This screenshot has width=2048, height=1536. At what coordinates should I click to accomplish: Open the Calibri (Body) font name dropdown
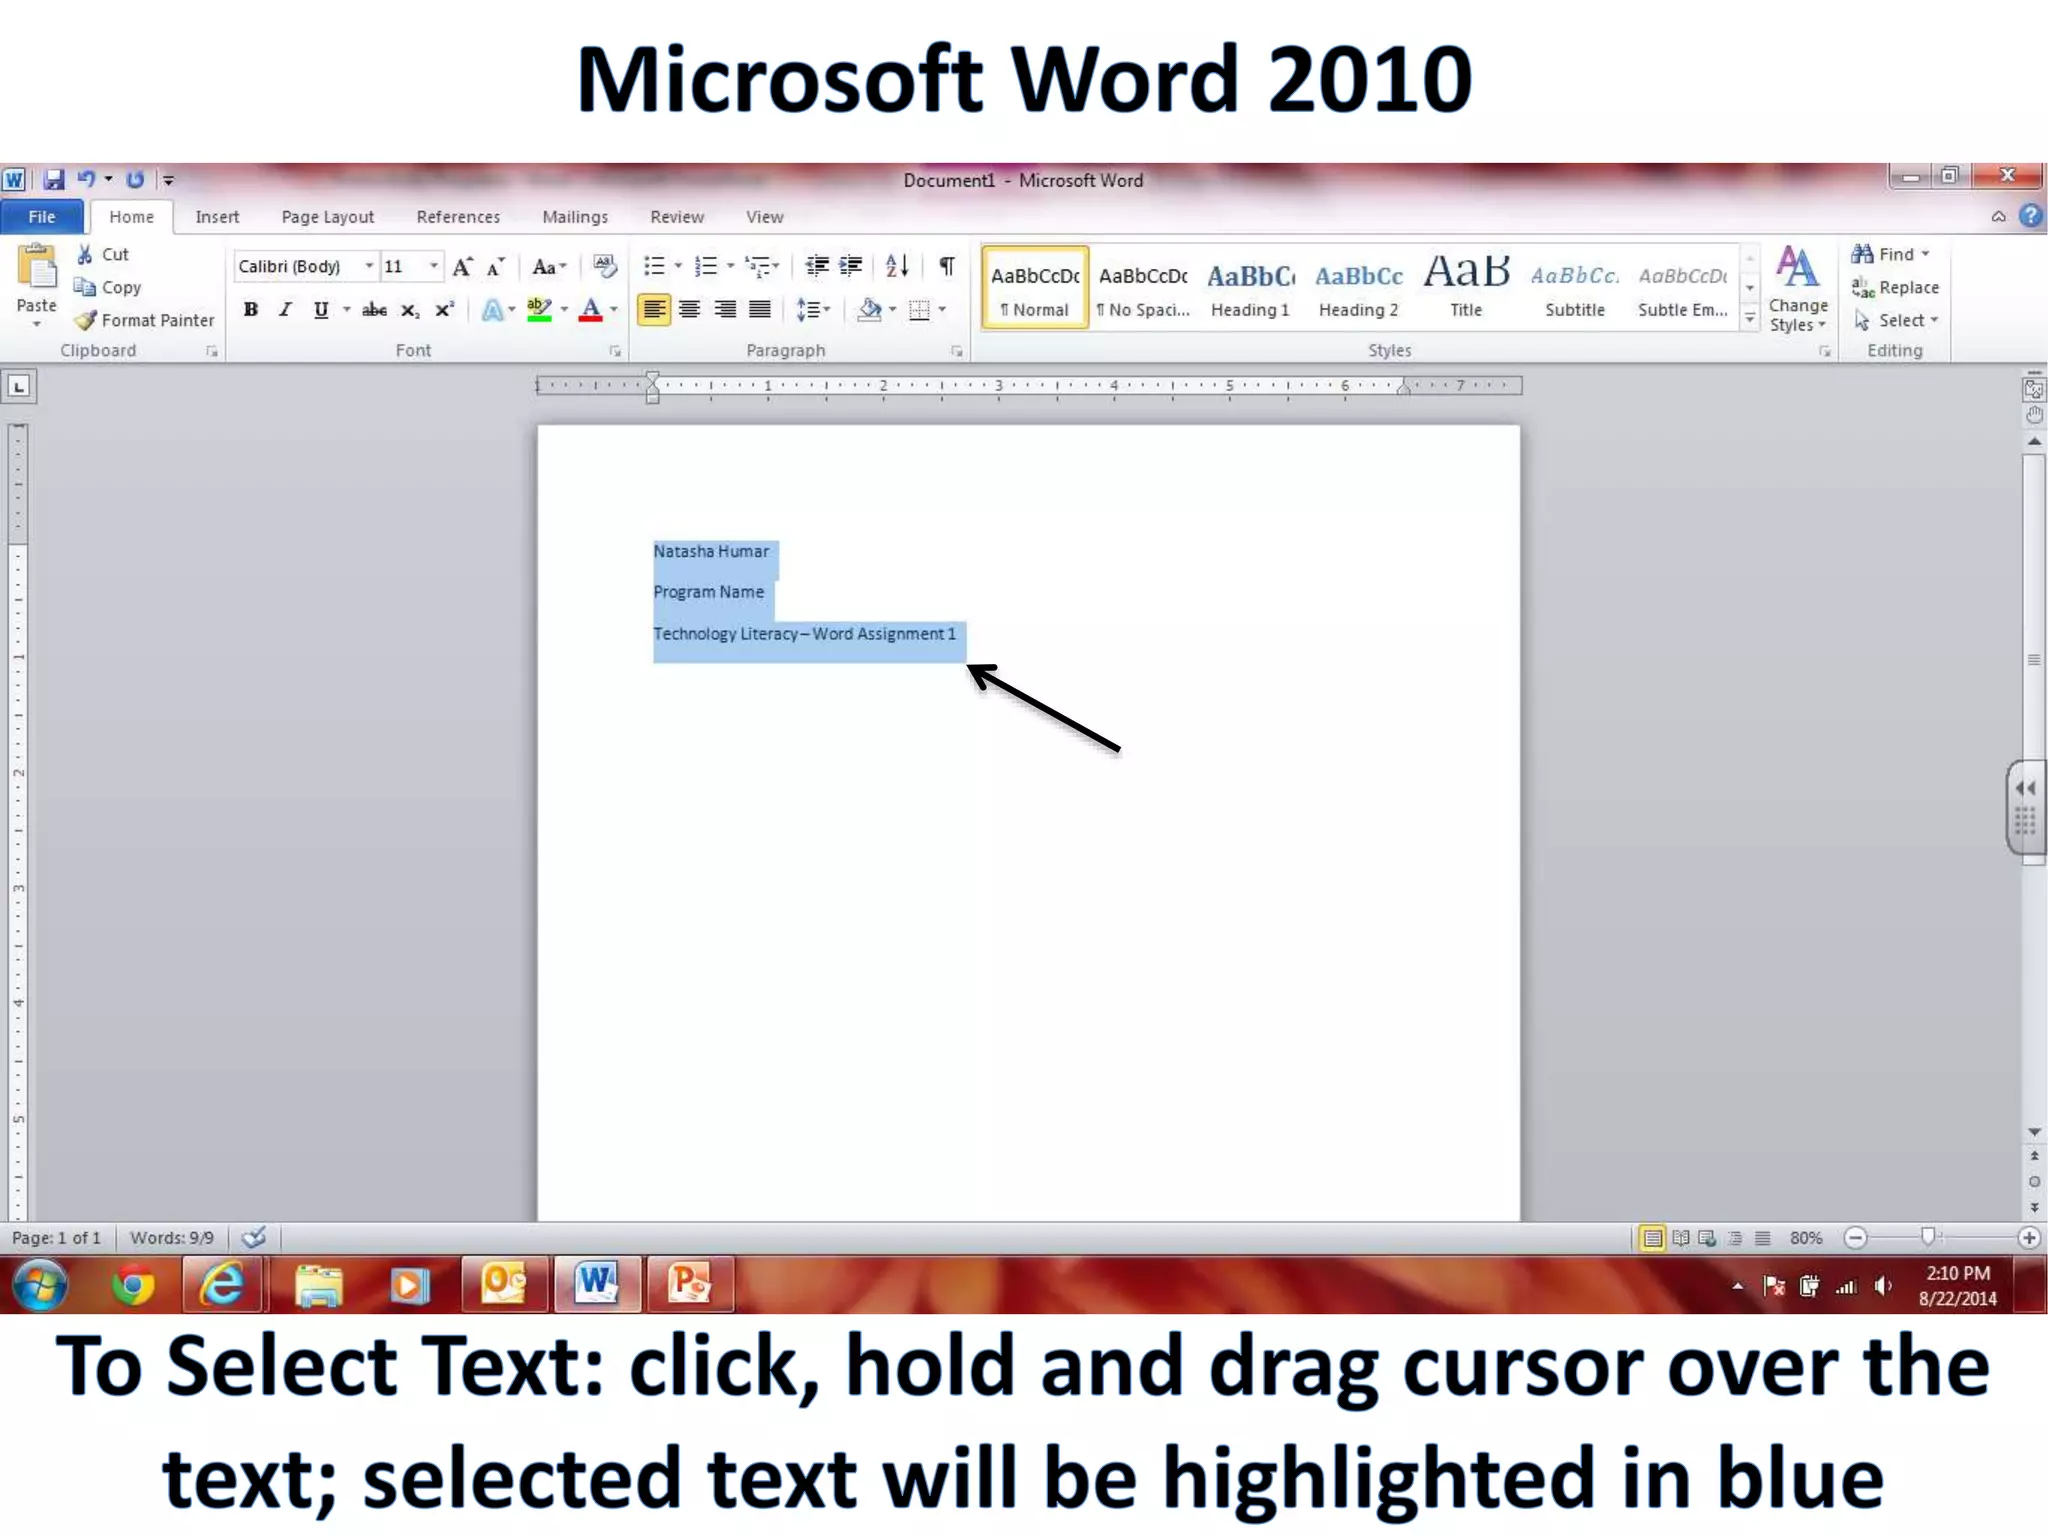[x=369, y=266]
